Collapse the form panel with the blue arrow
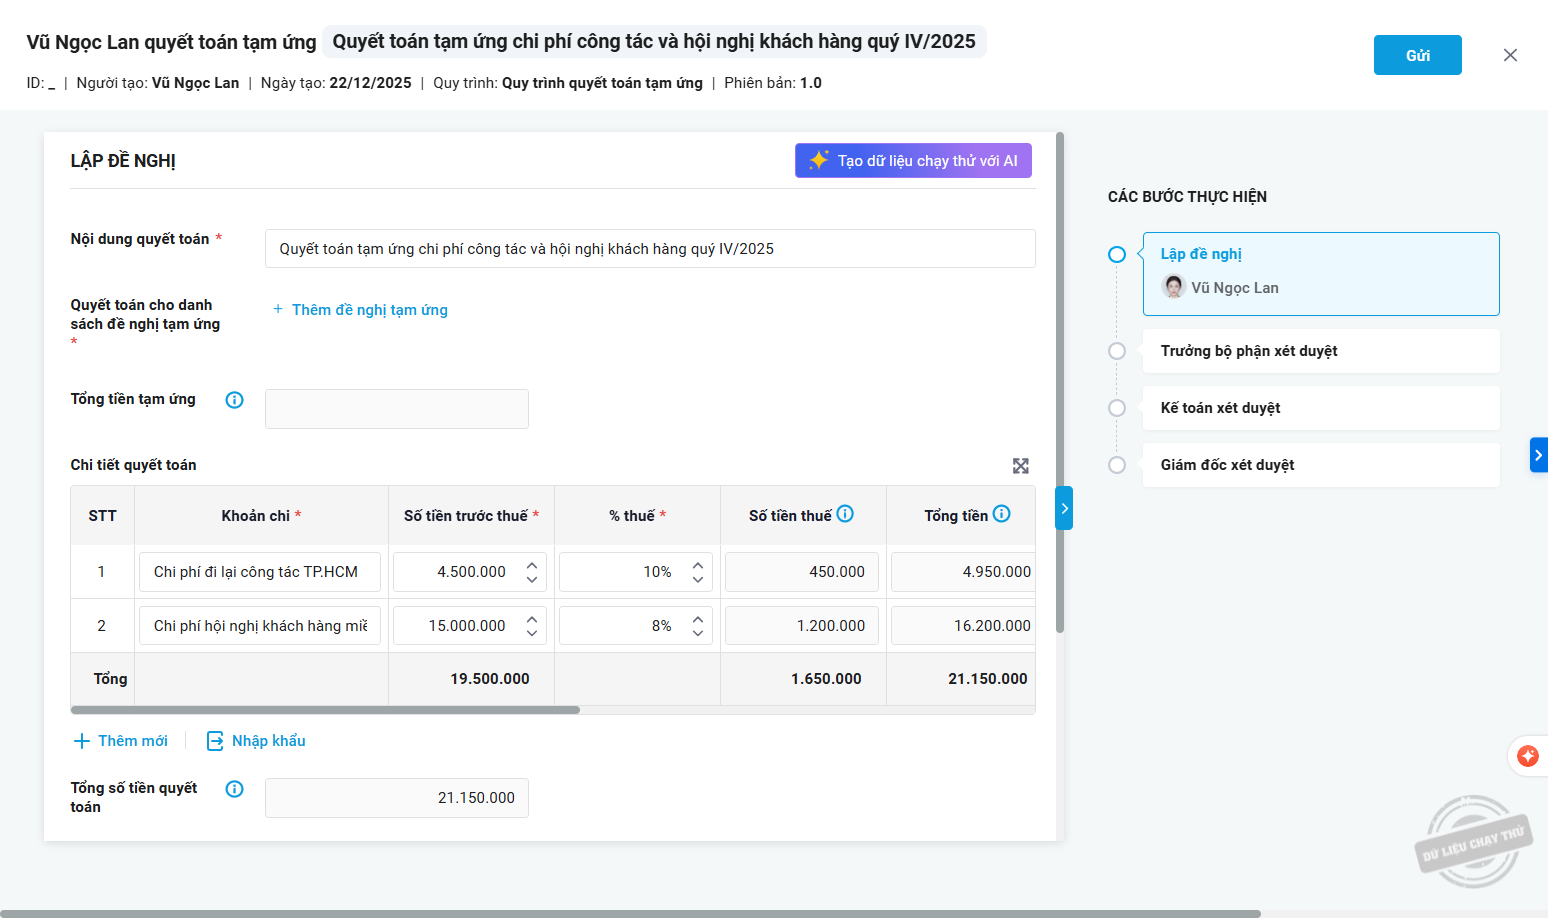 pos(1064,508)
